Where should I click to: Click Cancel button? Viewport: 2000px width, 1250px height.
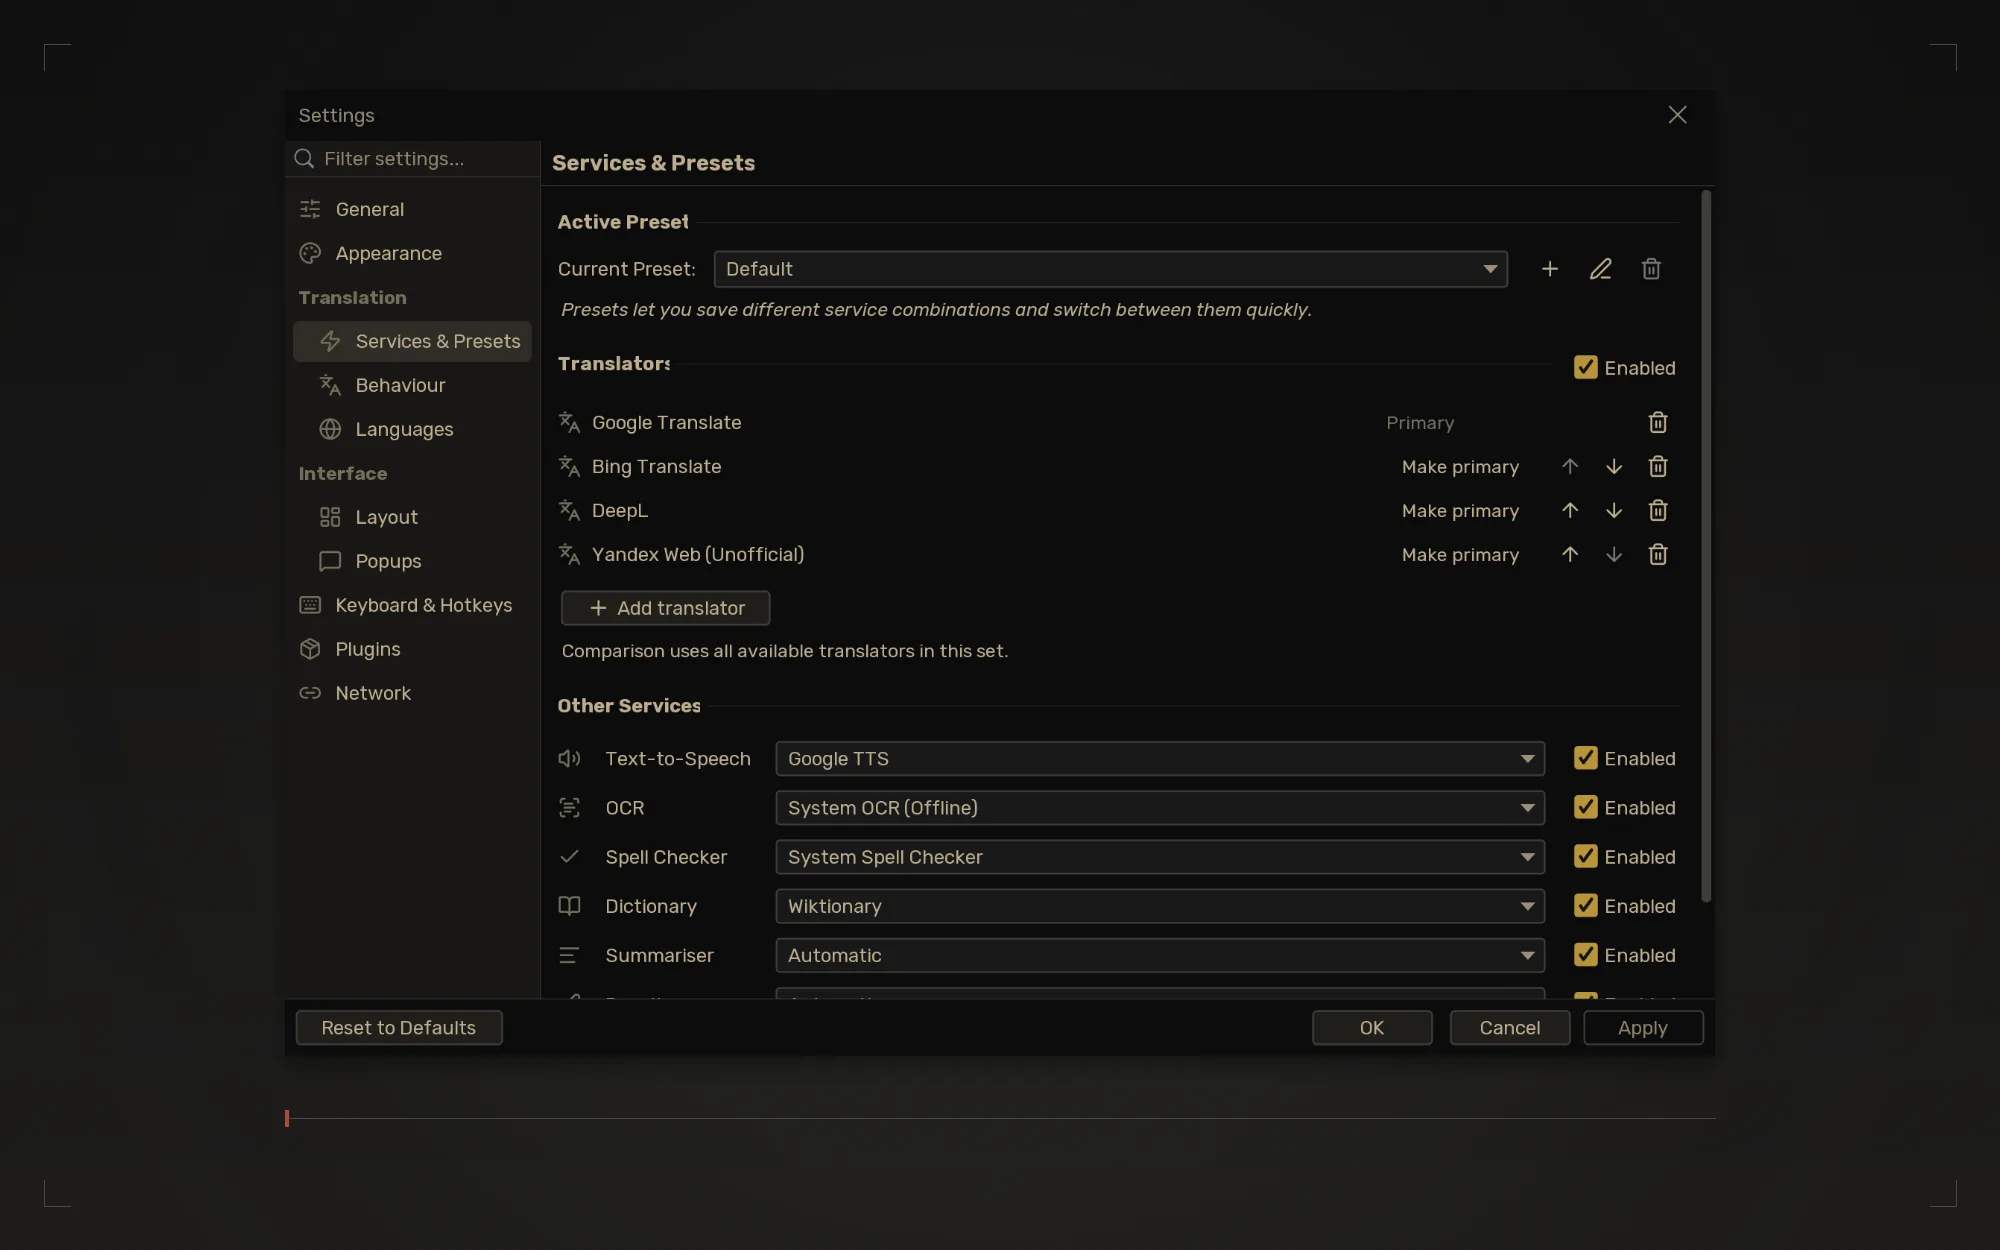pyautogui.click(x=1510, y=1028)
